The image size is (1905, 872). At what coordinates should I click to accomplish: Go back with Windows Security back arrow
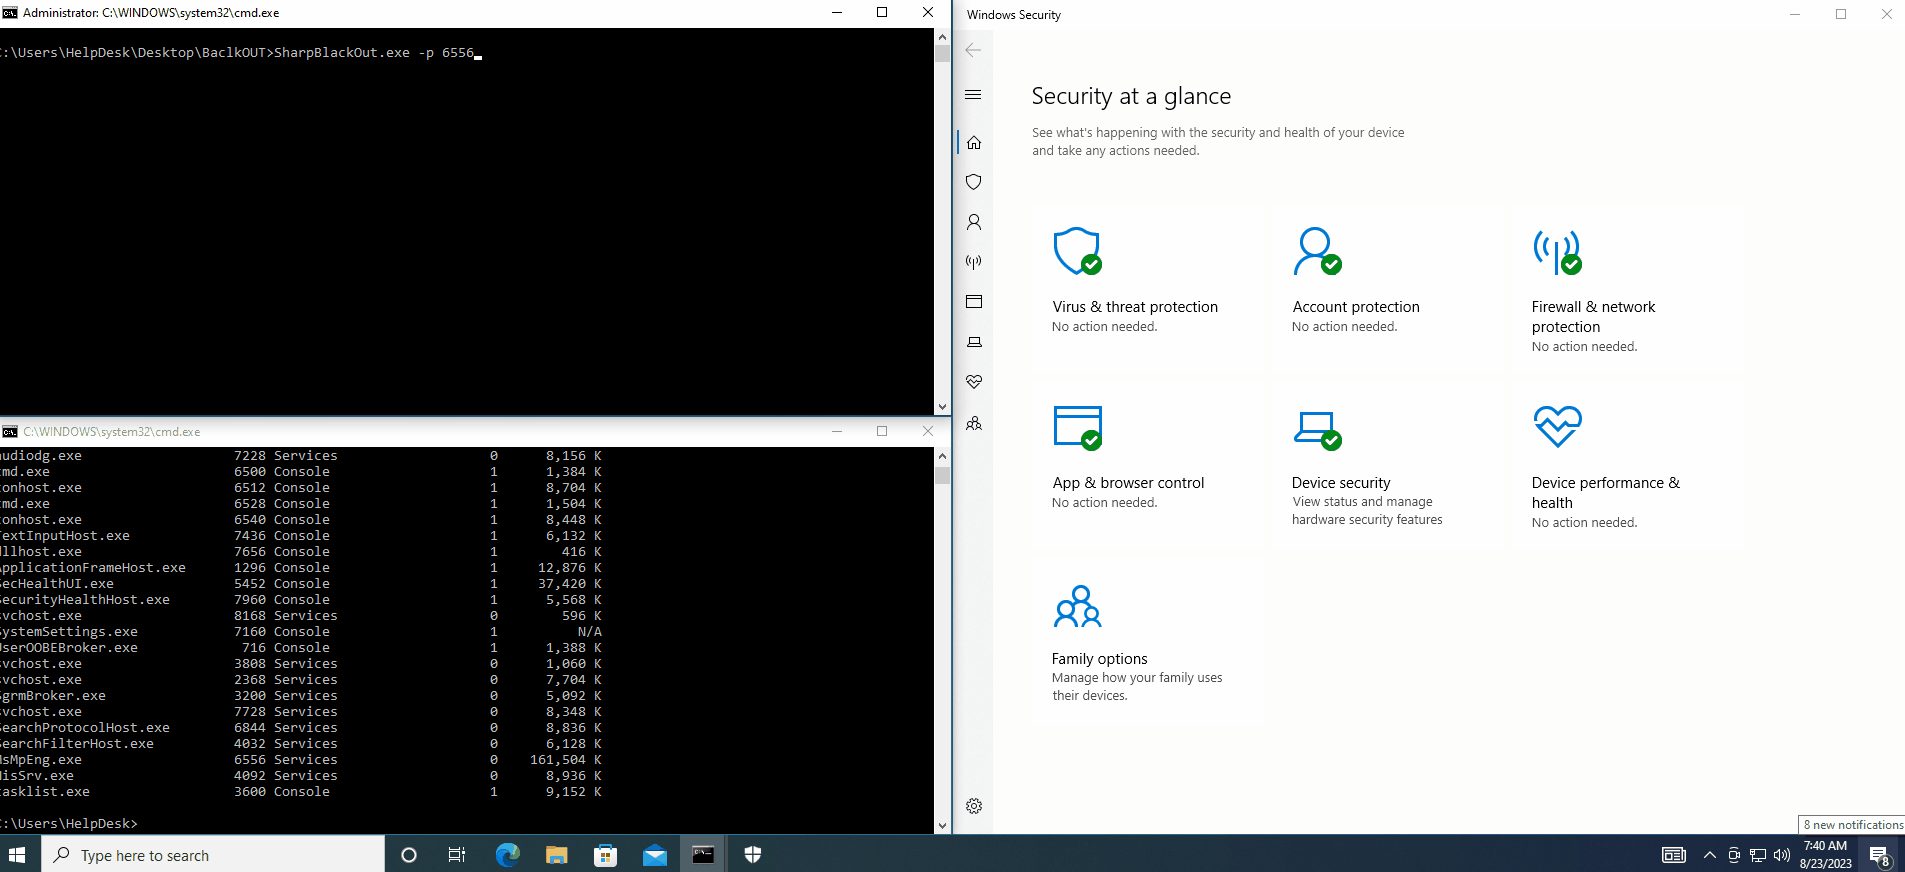973,50
